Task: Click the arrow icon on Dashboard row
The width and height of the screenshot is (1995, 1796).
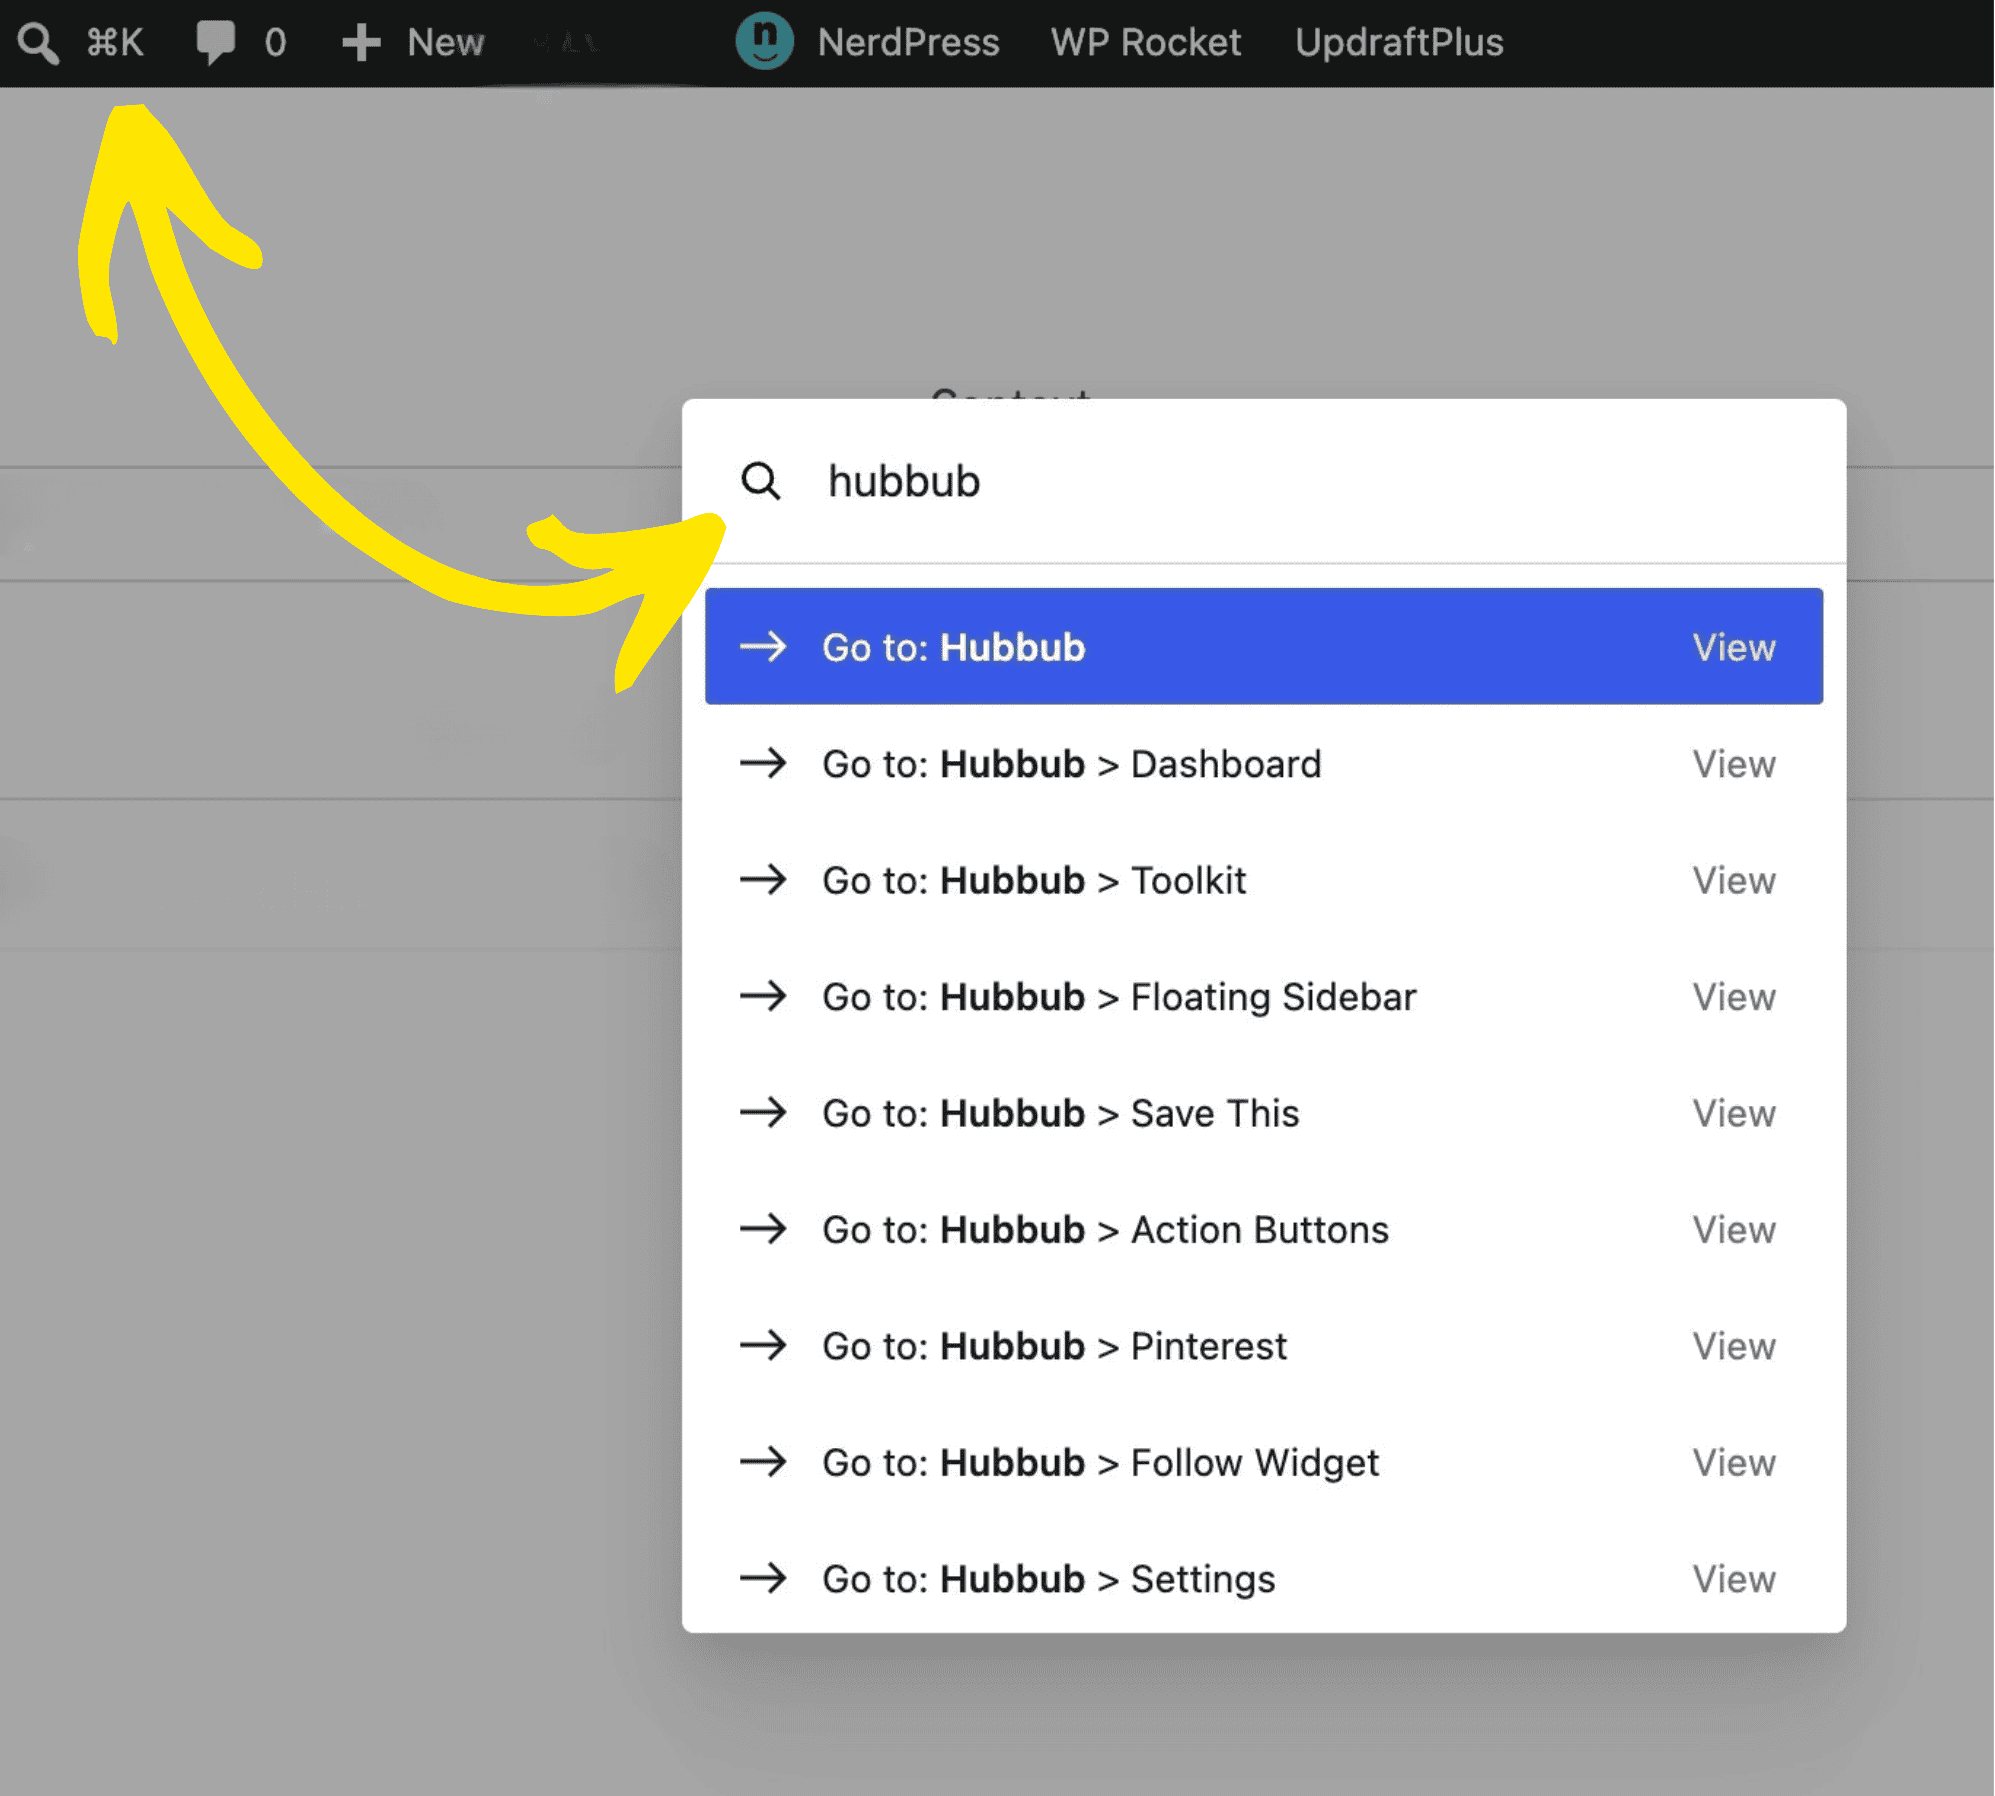Action: click(763, 764)
